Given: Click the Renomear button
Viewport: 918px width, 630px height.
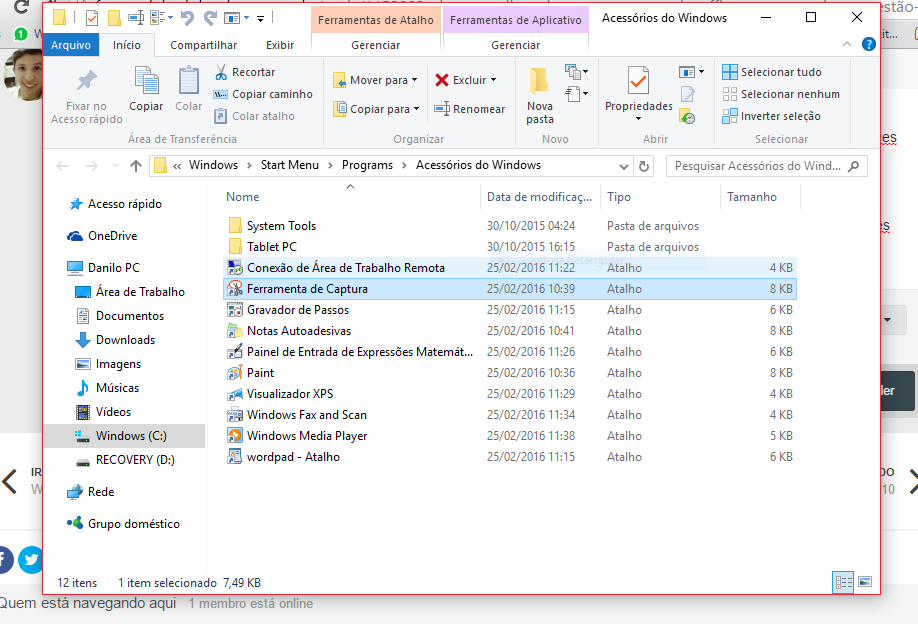Looking at the screenshot, I should 469,109.
